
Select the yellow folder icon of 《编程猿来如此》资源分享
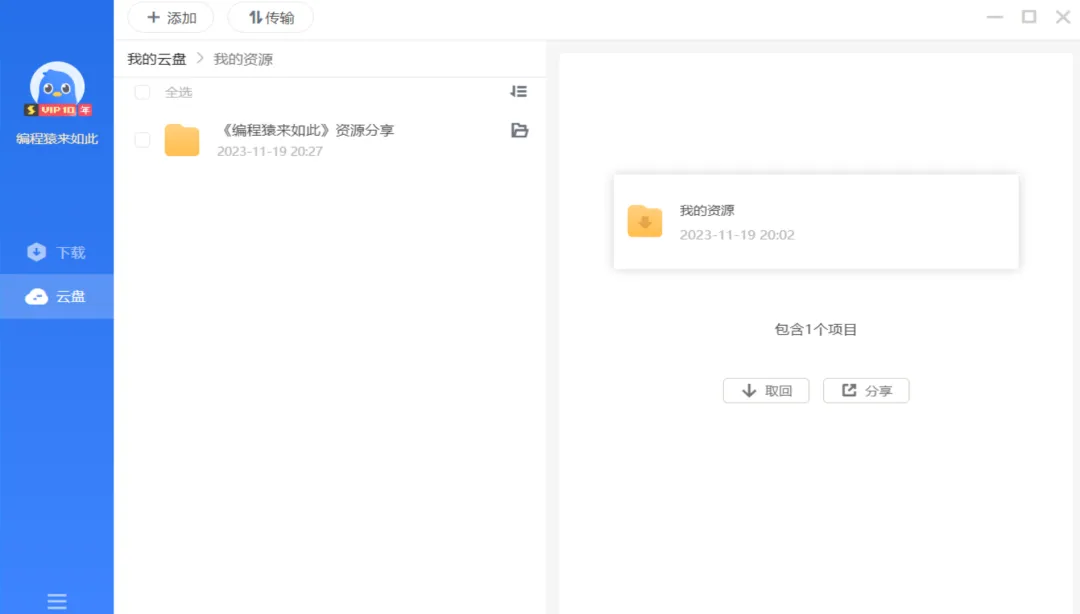[182, 140]
